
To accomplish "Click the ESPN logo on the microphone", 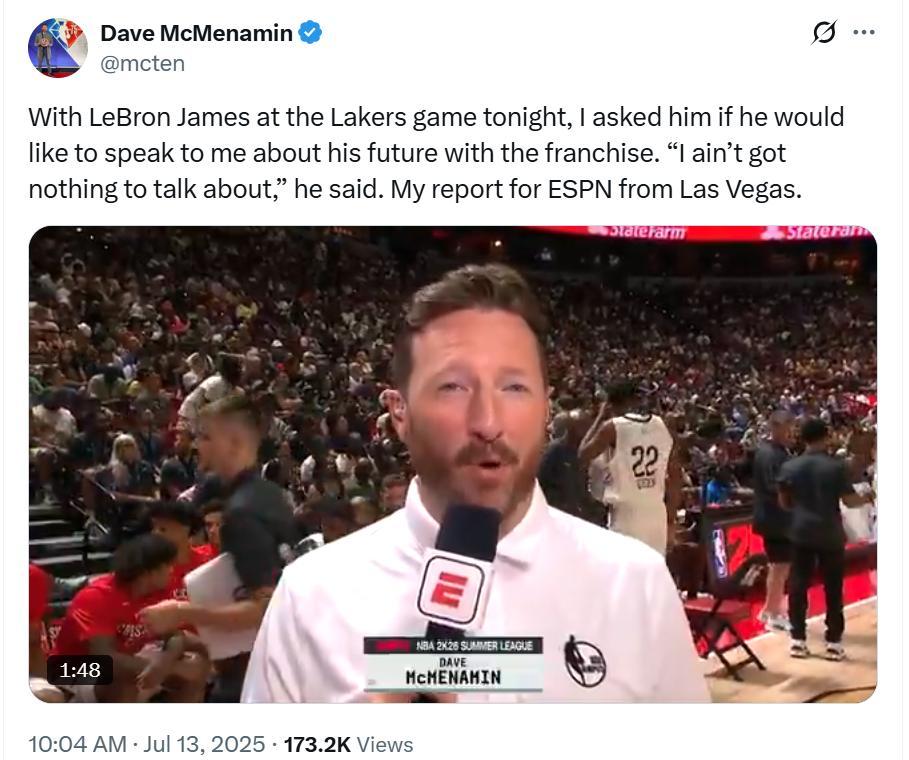I will coord(451,590).
